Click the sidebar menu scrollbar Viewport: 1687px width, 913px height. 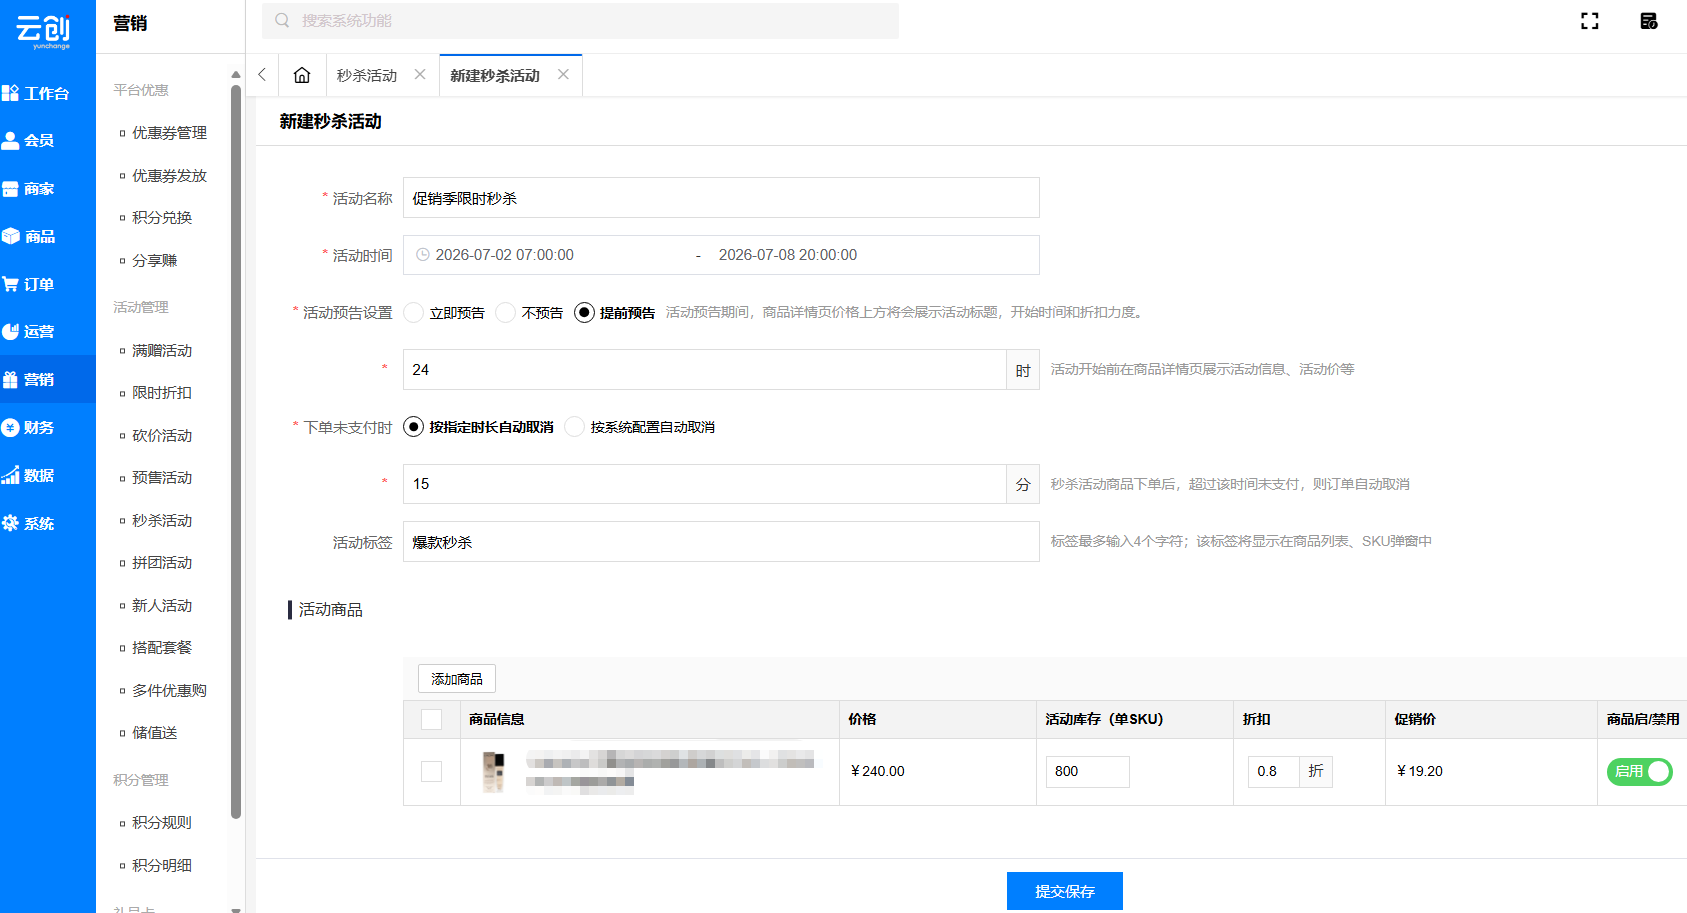[236, 452]
